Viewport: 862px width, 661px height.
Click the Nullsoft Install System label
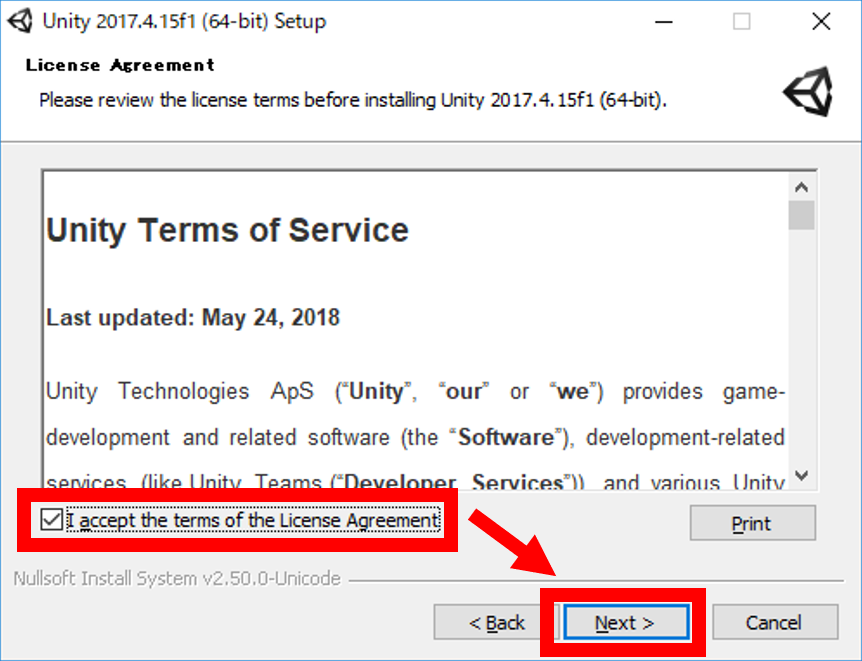point(177,579)
